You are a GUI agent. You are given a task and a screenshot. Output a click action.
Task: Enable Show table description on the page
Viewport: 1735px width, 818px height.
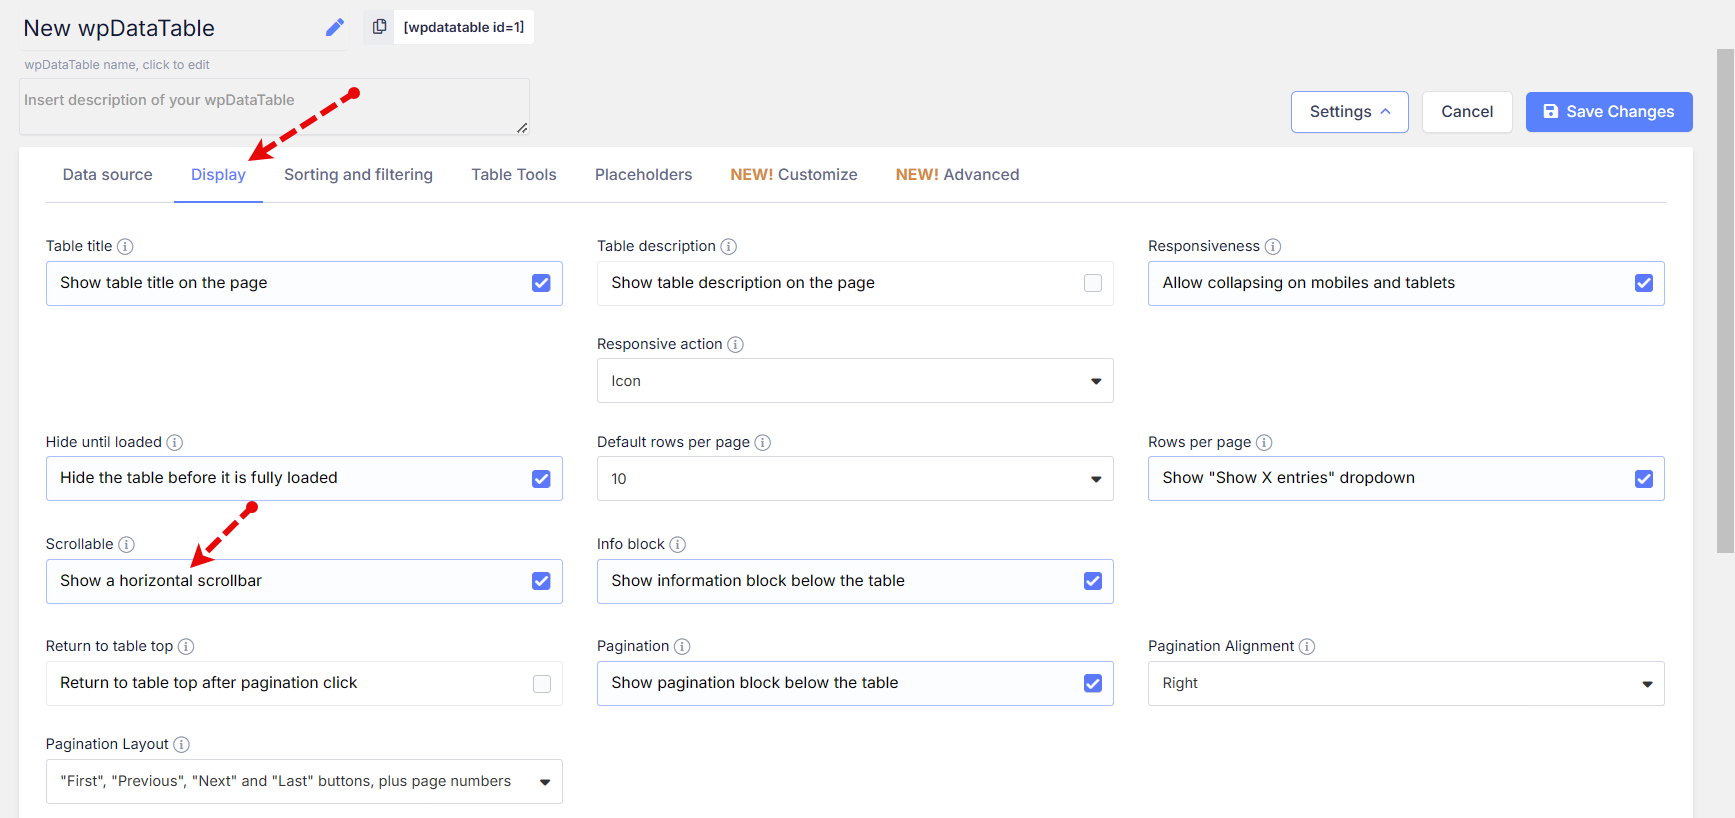tap(1092, 283)
